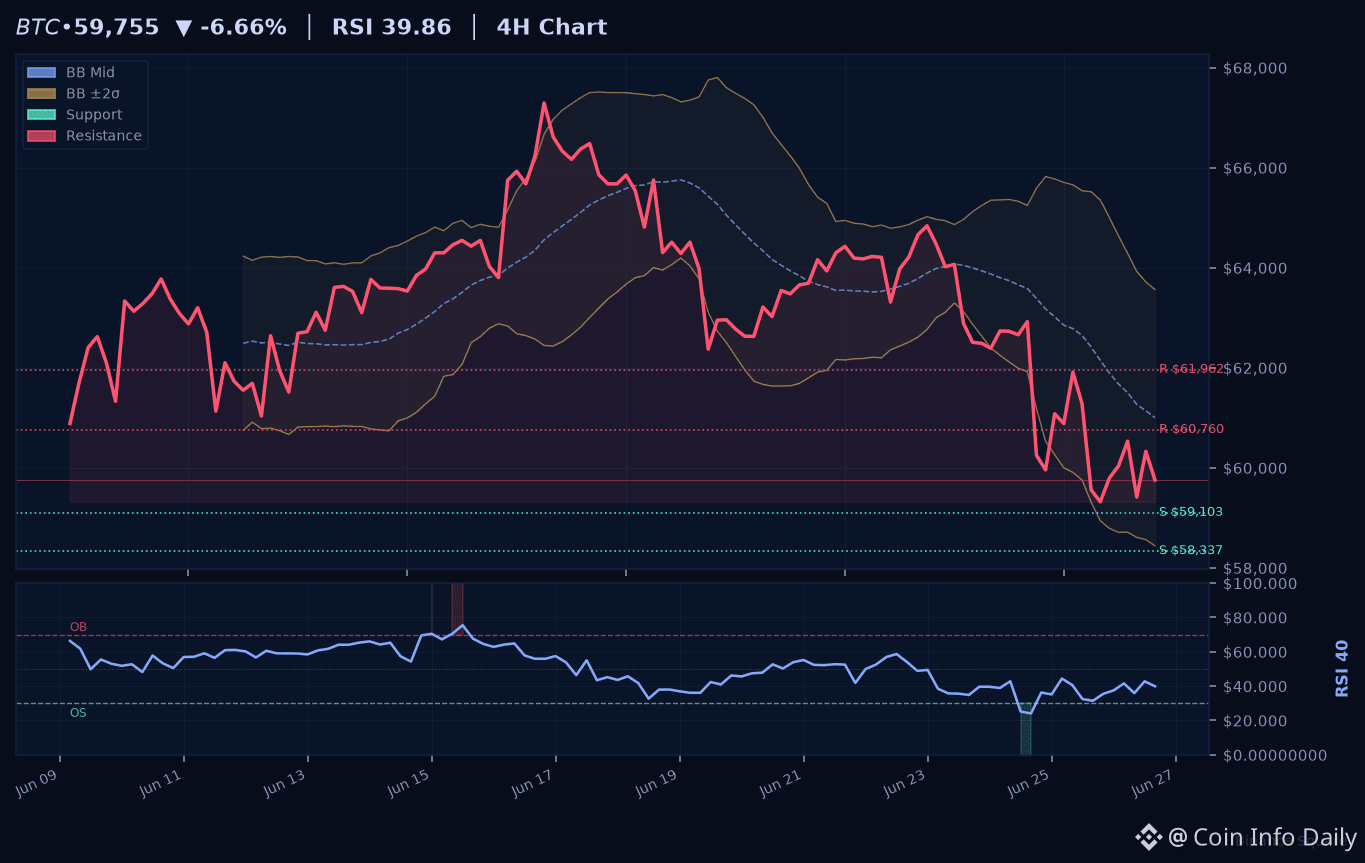Screen dimensions: 1365x863
Task: Select the "S $59,103" support level label
Action: [x=1191, y=512]
